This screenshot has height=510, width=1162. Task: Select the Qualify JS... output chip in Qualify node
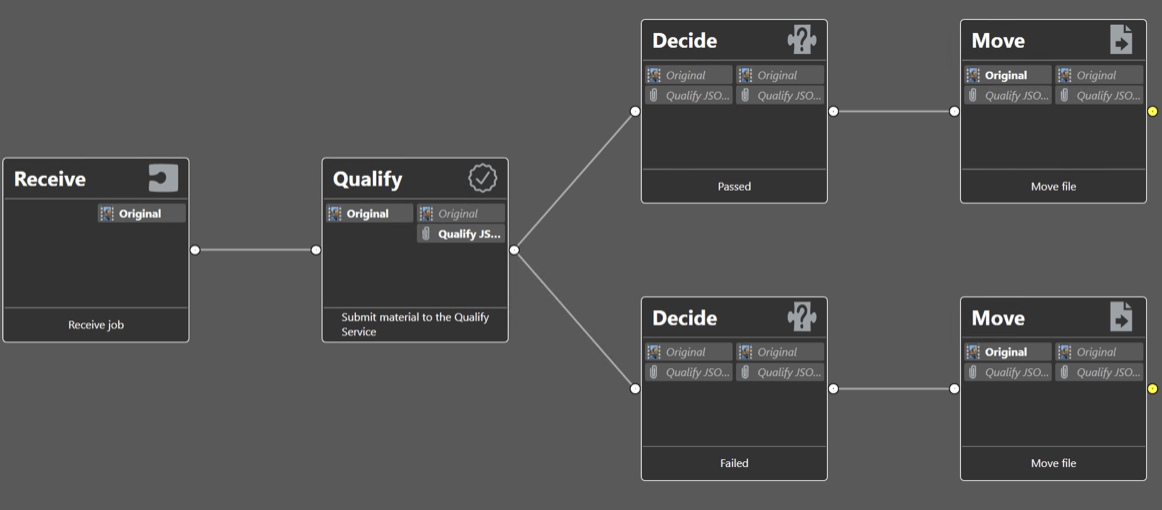click(x=461, y=234)
